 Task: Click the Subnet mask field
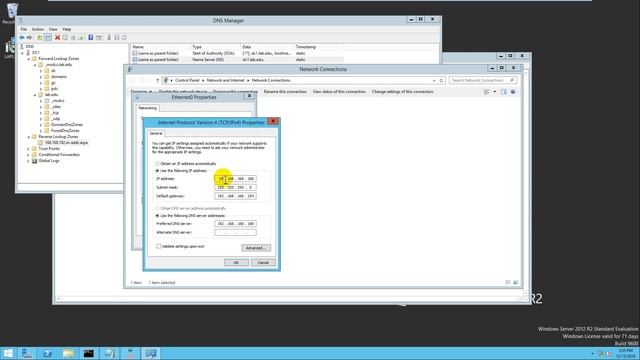[x=236, y=187]
